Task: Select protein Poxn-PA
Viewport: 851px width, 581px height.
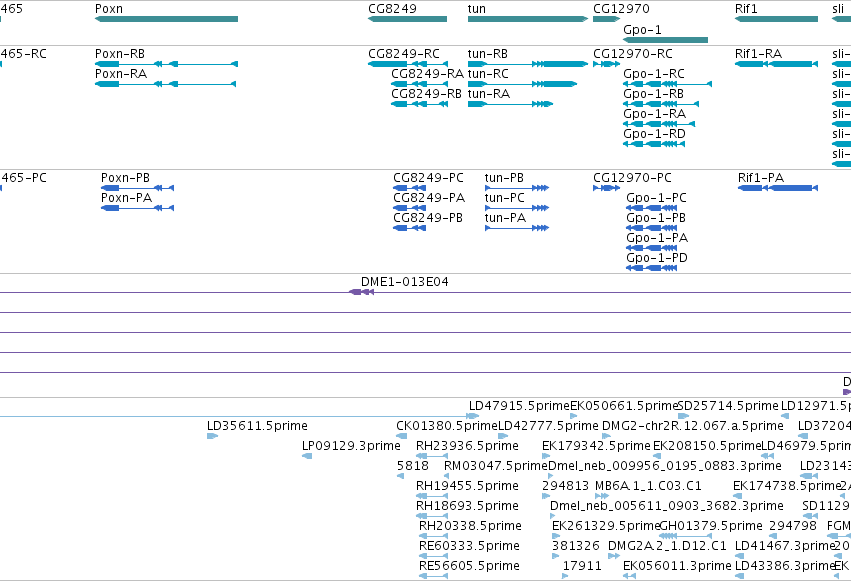Action: coord(137,208)
